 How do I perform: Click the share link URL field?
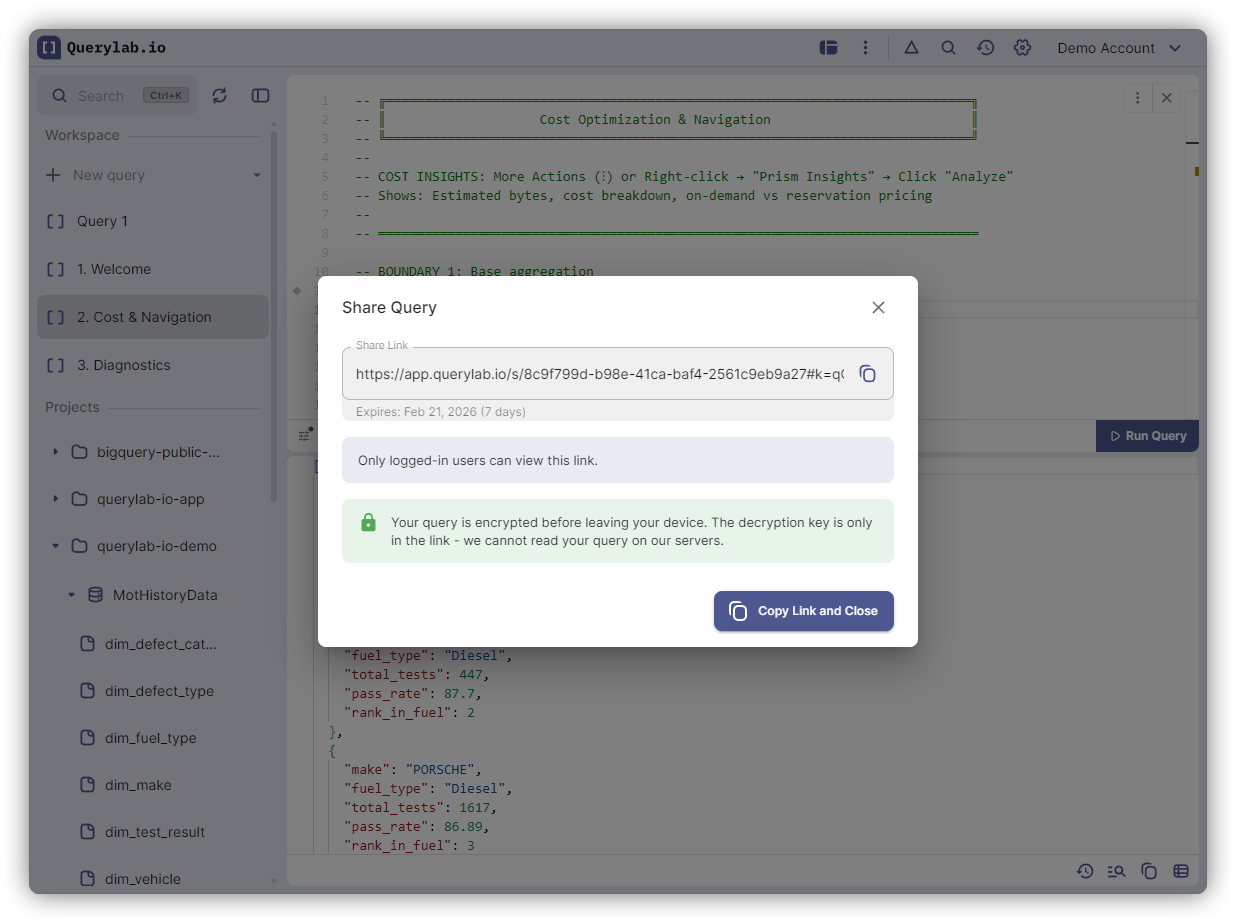599,374
